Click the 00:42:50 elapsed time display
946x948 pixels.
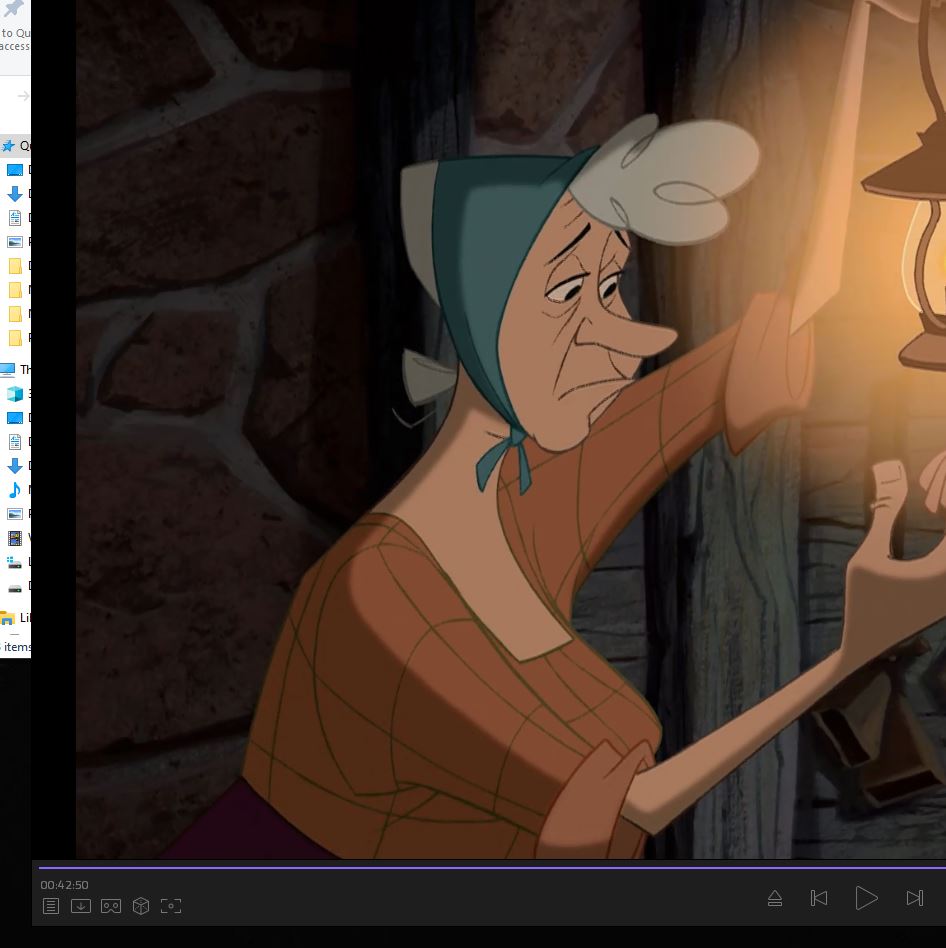[64, 885]
